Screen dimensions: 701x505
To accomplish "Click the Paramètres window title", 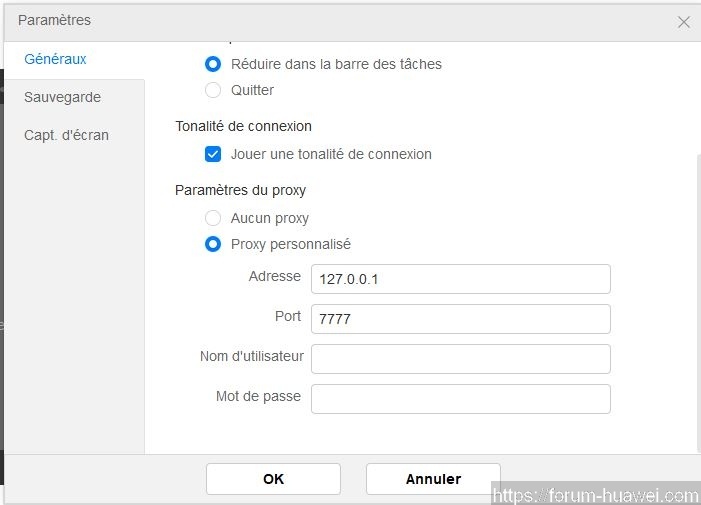I will click(54, 20).
